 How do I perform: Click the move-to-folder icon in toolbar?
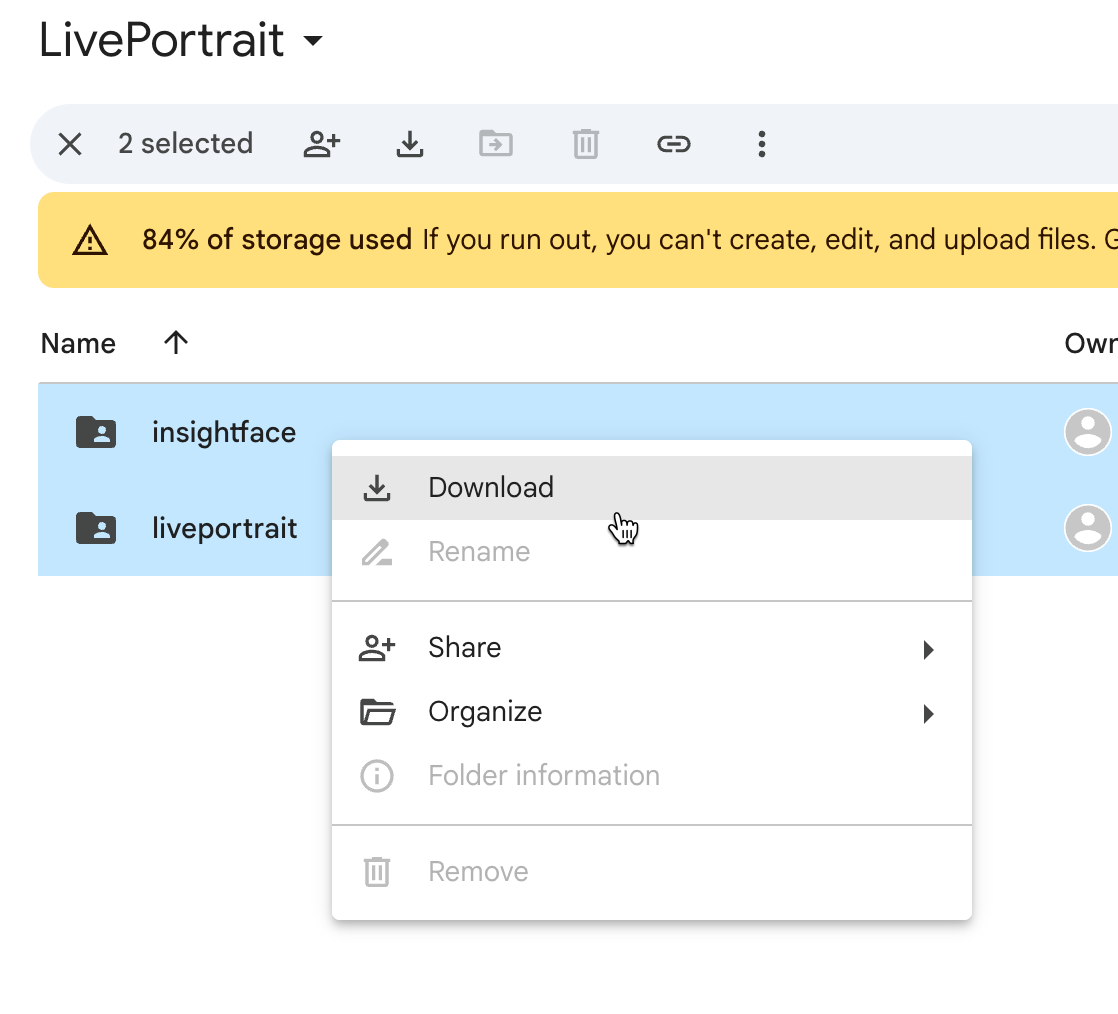tap(496, 144)
